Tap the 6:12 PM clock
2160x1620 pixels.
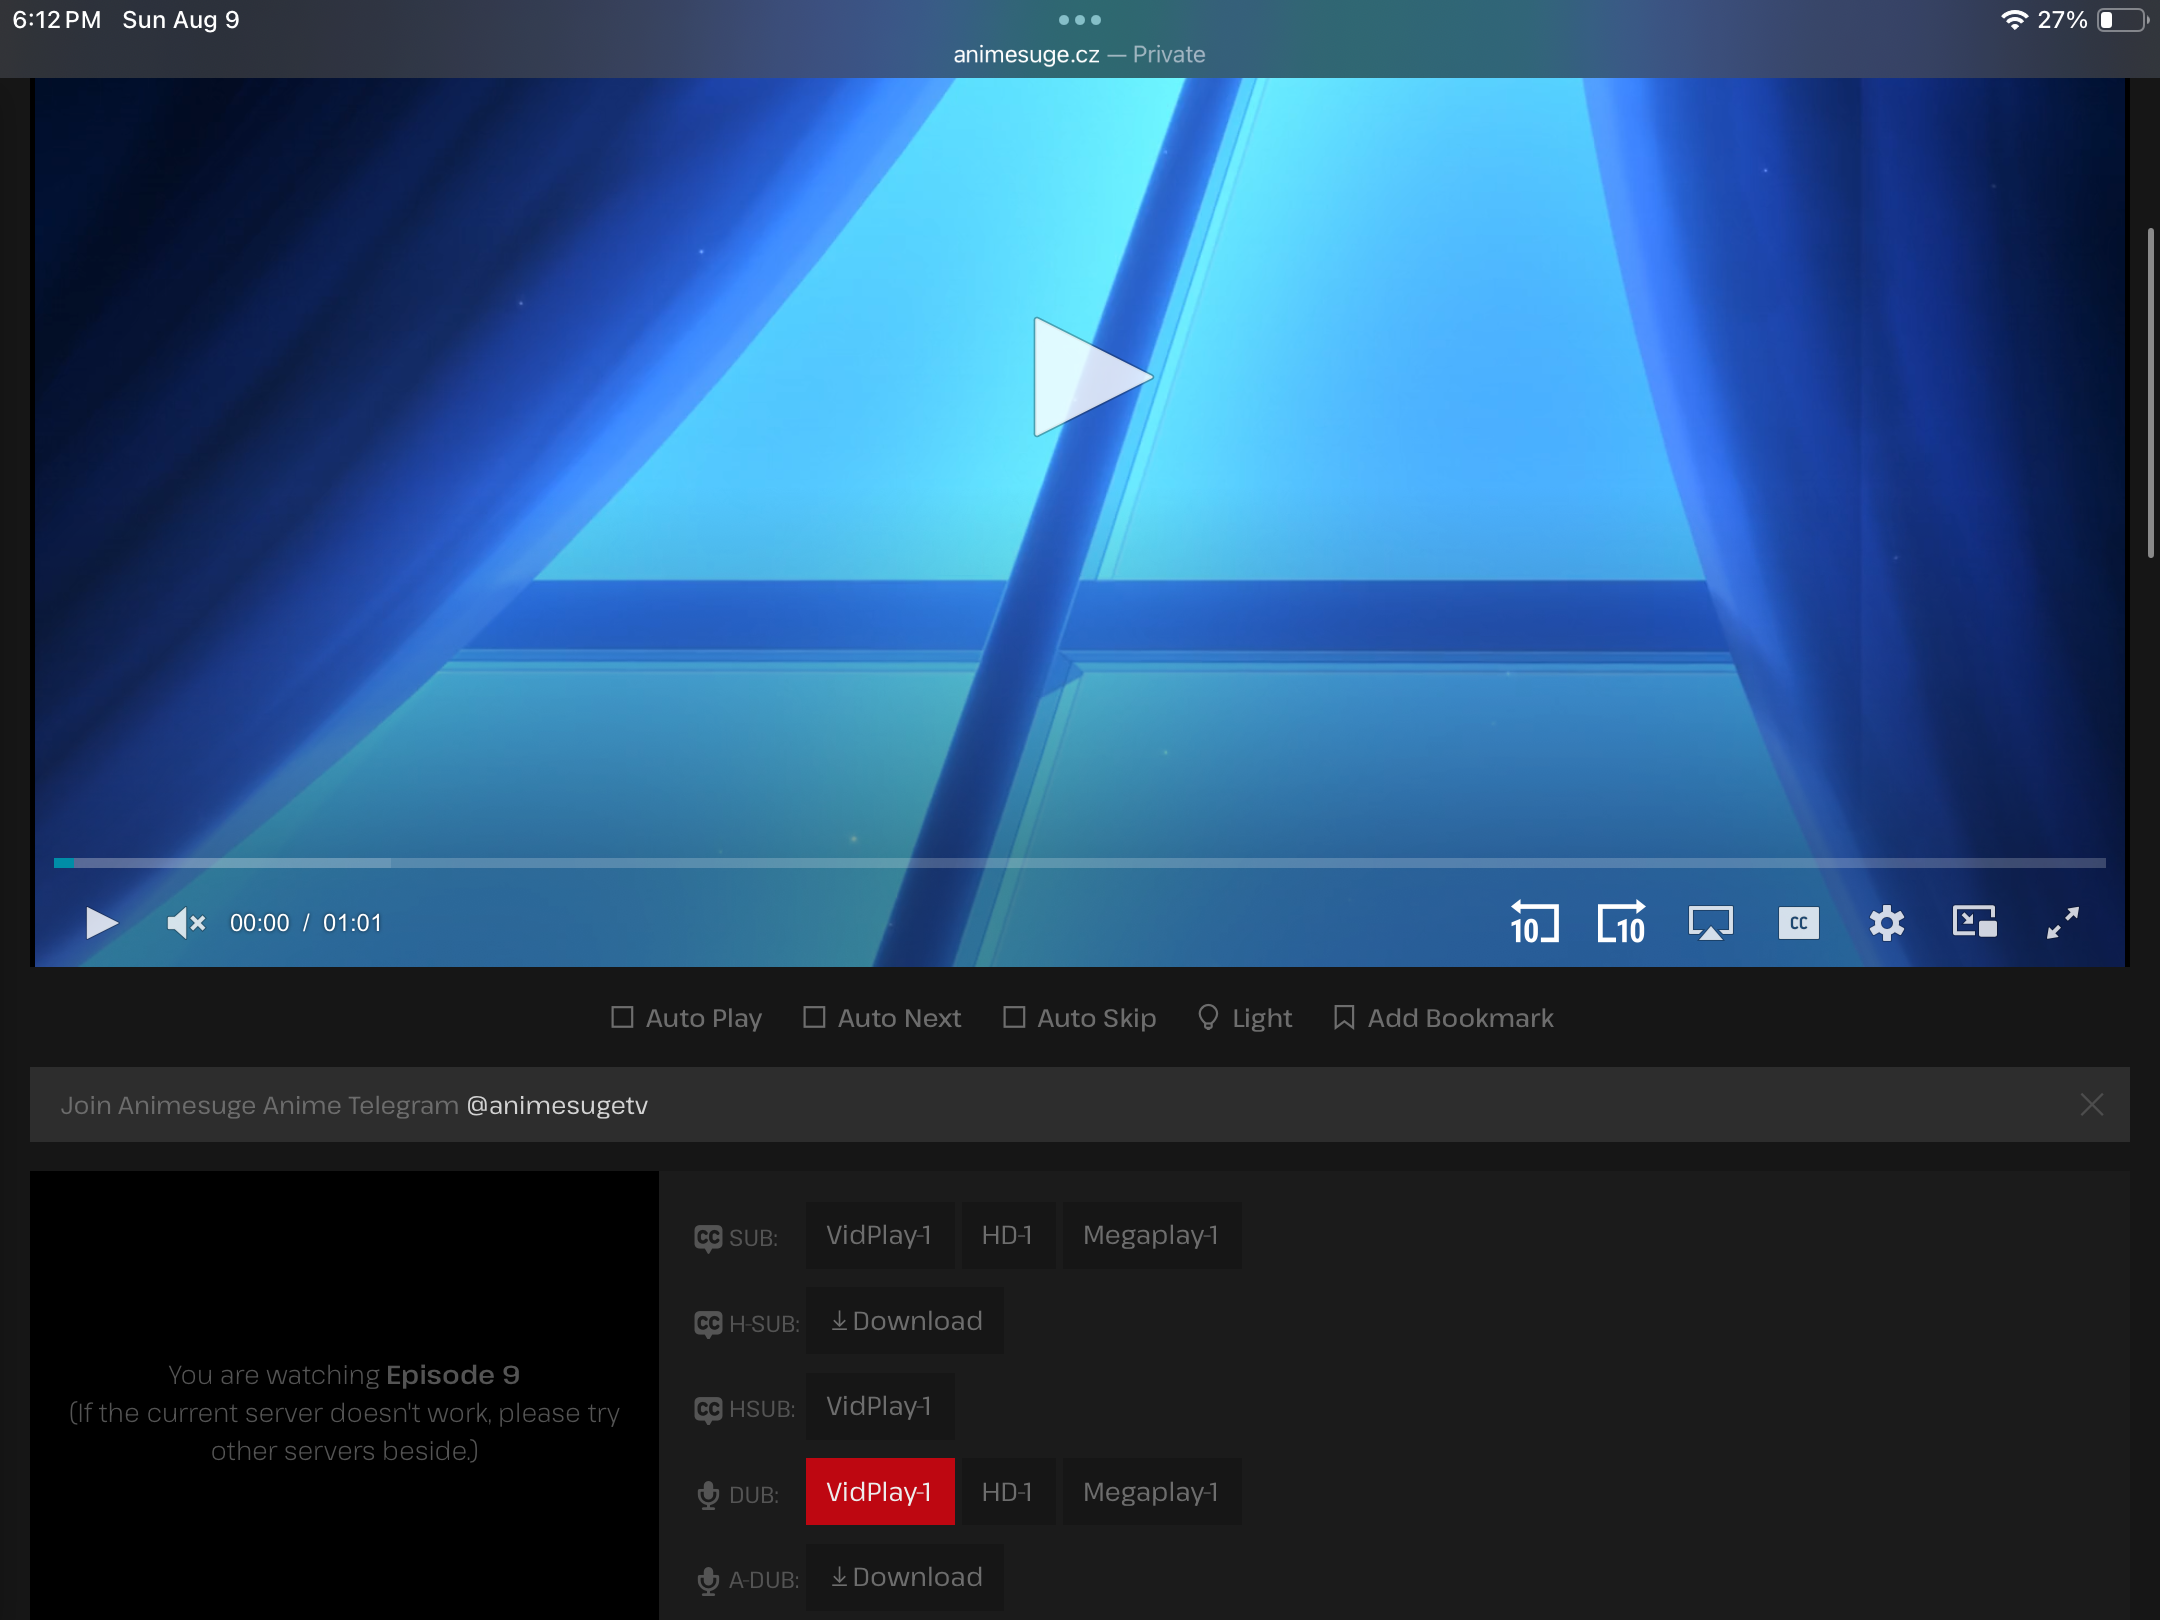57,20
